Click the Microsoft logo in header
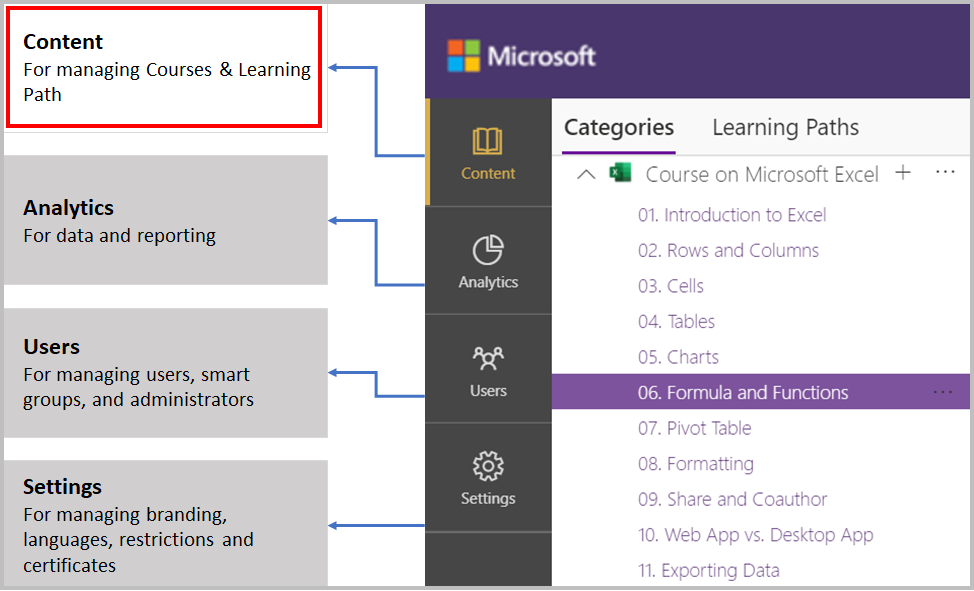Screen dimensions: 974x591 tap(463, 55)
